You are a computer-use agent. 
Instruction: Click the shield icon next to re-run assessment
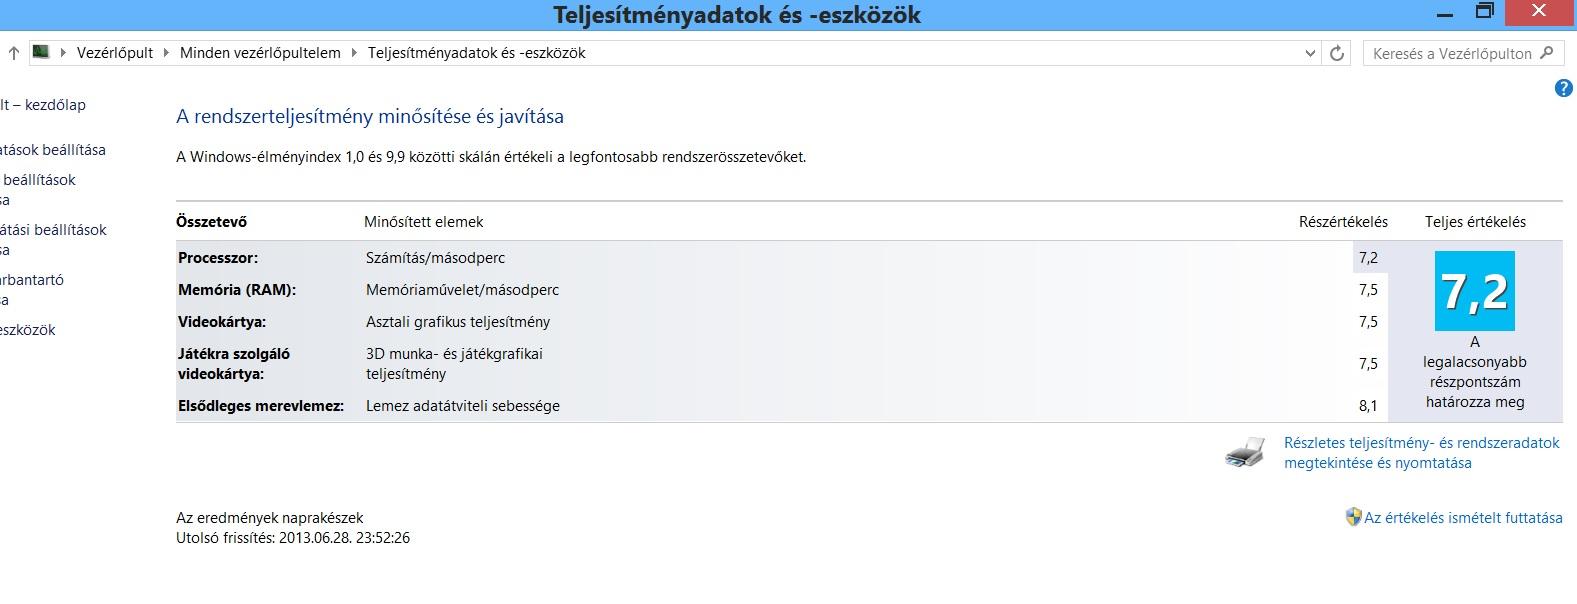(x=1354, y=517)
